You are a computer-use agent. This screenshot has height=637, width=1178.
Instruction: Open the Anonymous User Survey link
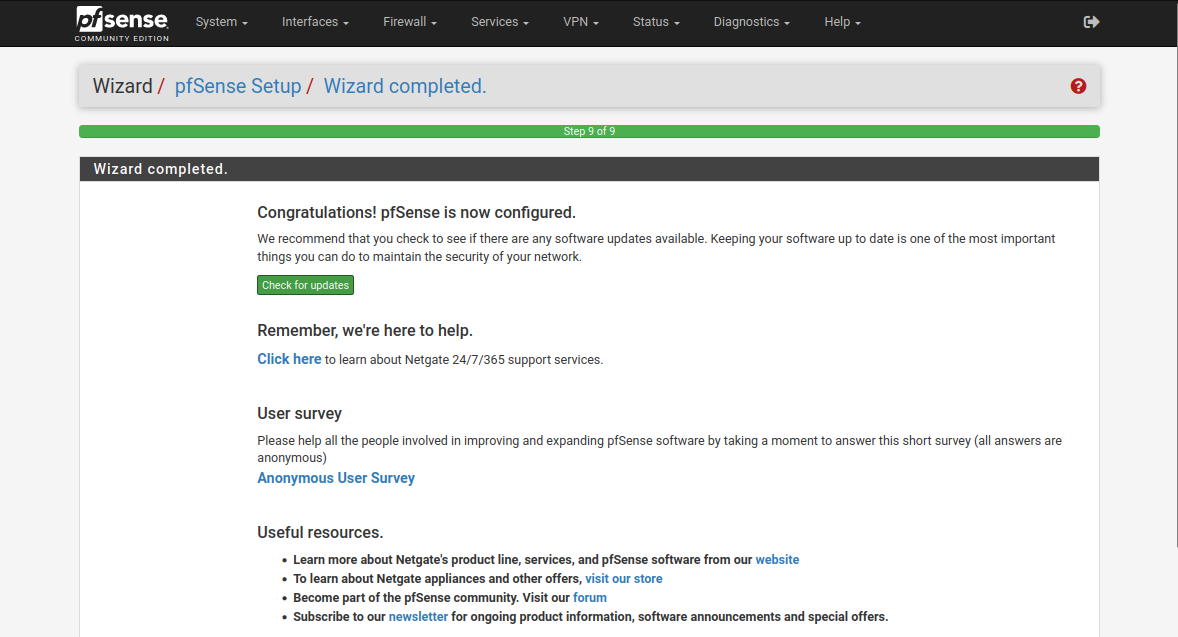click(336, 478)
